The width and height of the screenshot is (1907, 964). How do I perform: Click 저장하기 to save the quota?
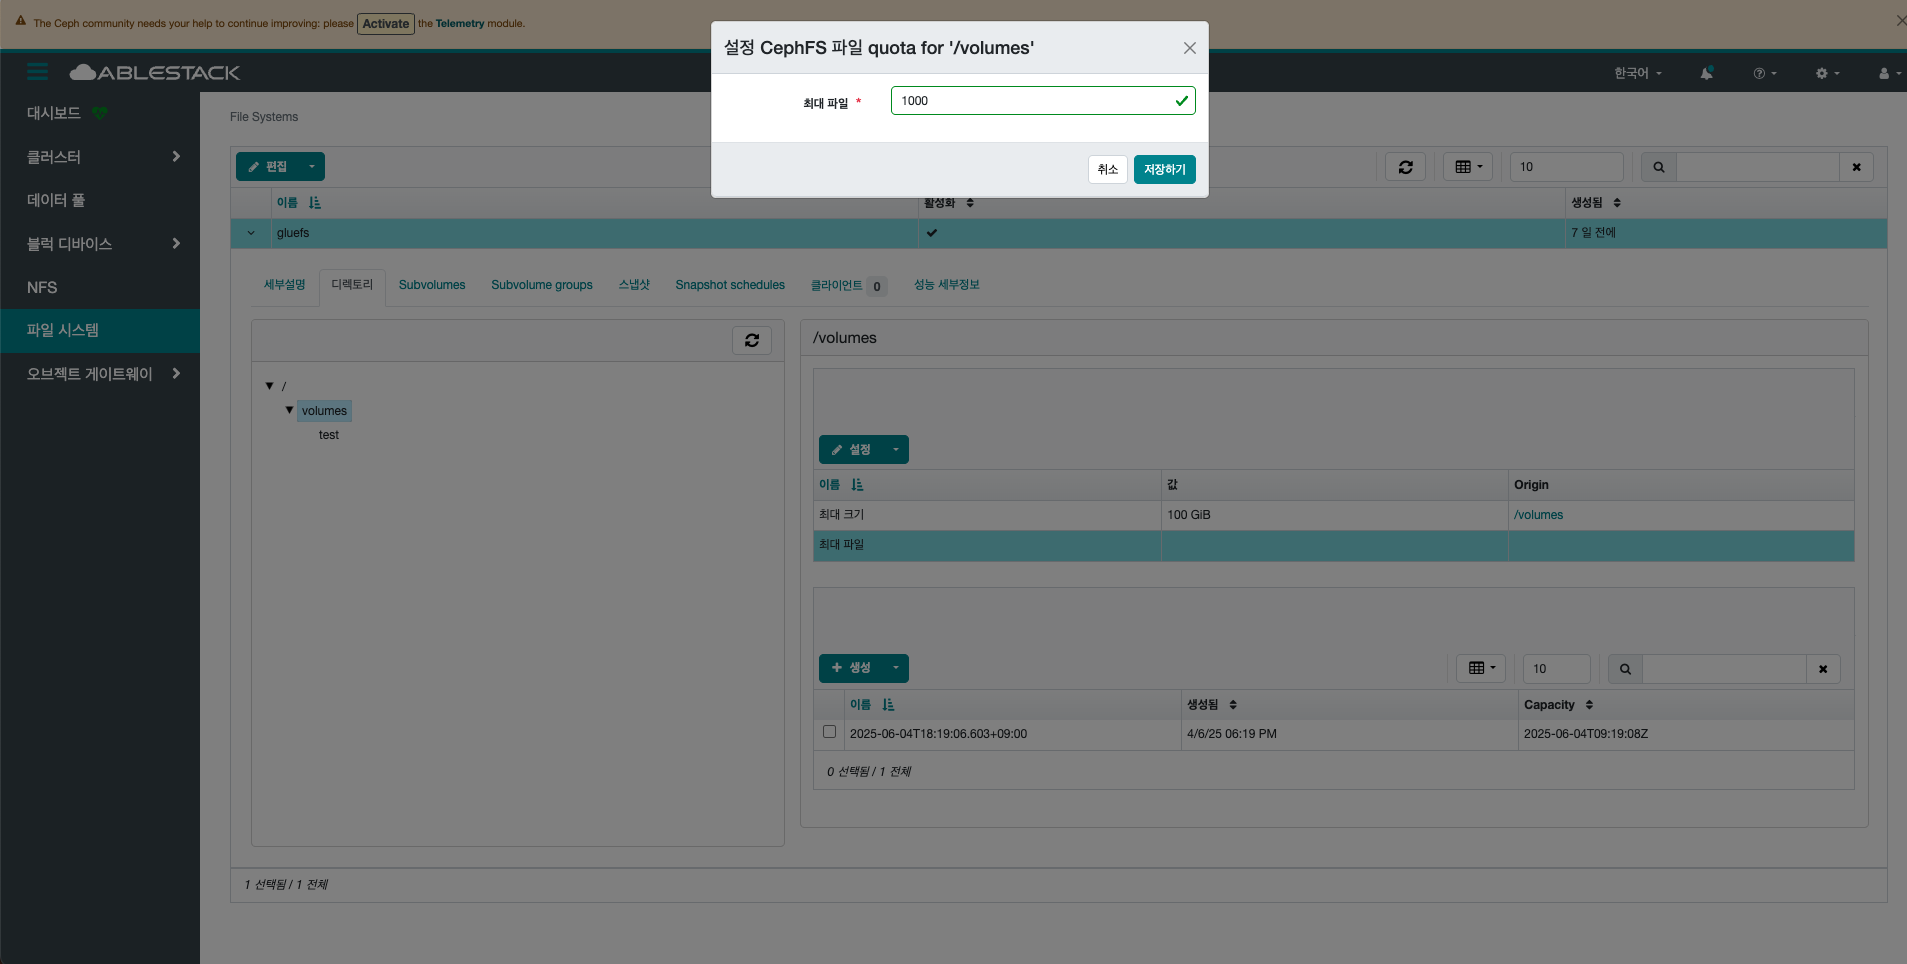(1164, 170)
